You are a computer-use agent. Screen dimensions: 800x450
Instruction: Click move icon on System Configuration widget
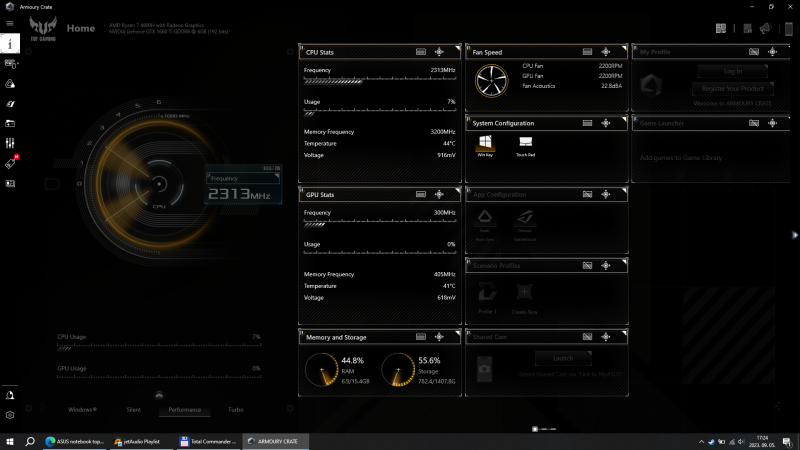(606, 123)
